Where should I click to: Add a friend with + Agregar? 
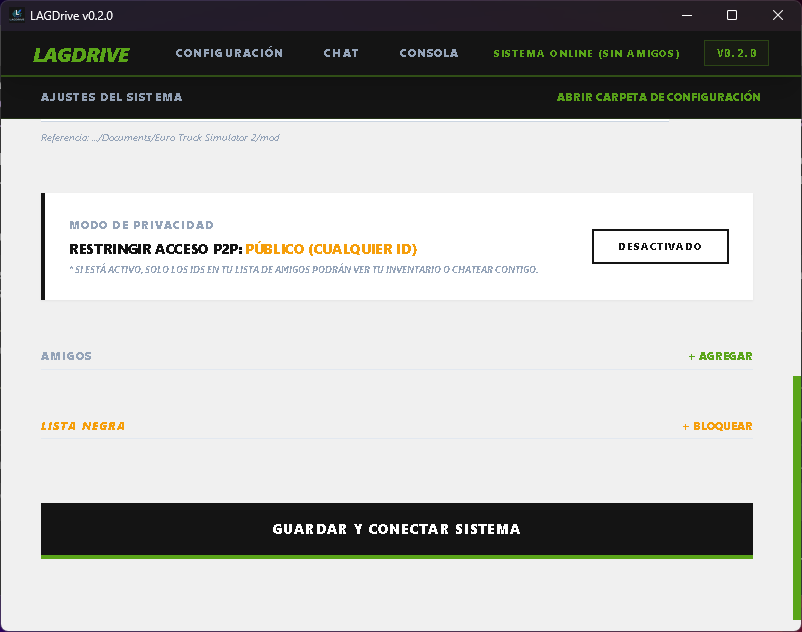pos(720,356)
